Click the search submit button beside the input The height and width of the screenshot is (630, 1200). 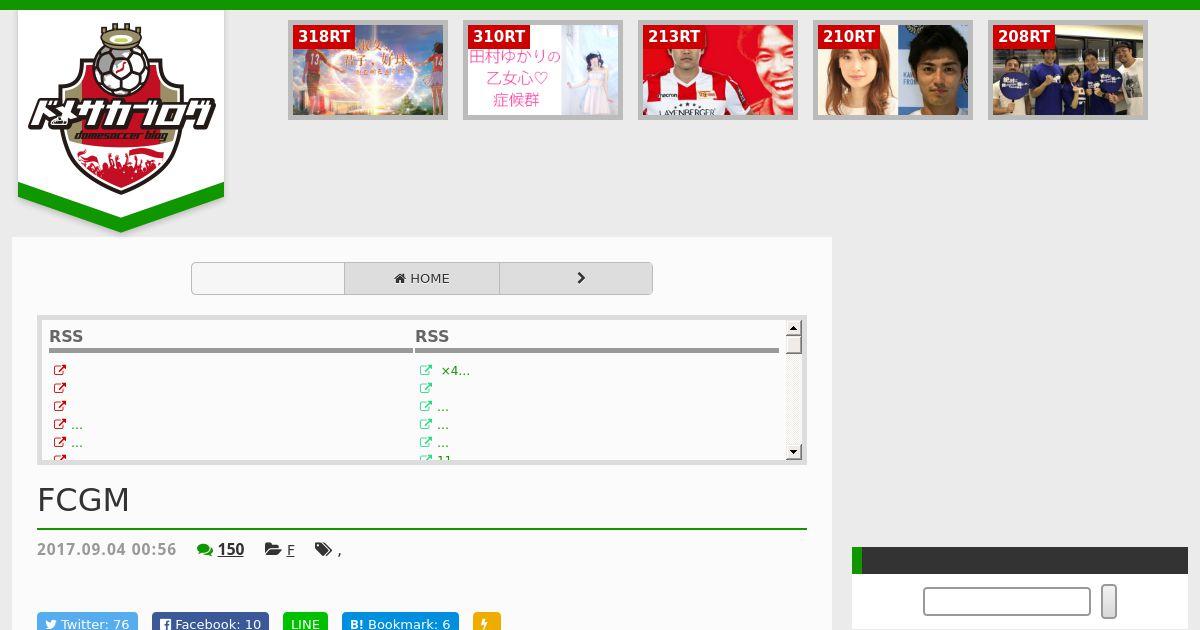click(1109, 601)
